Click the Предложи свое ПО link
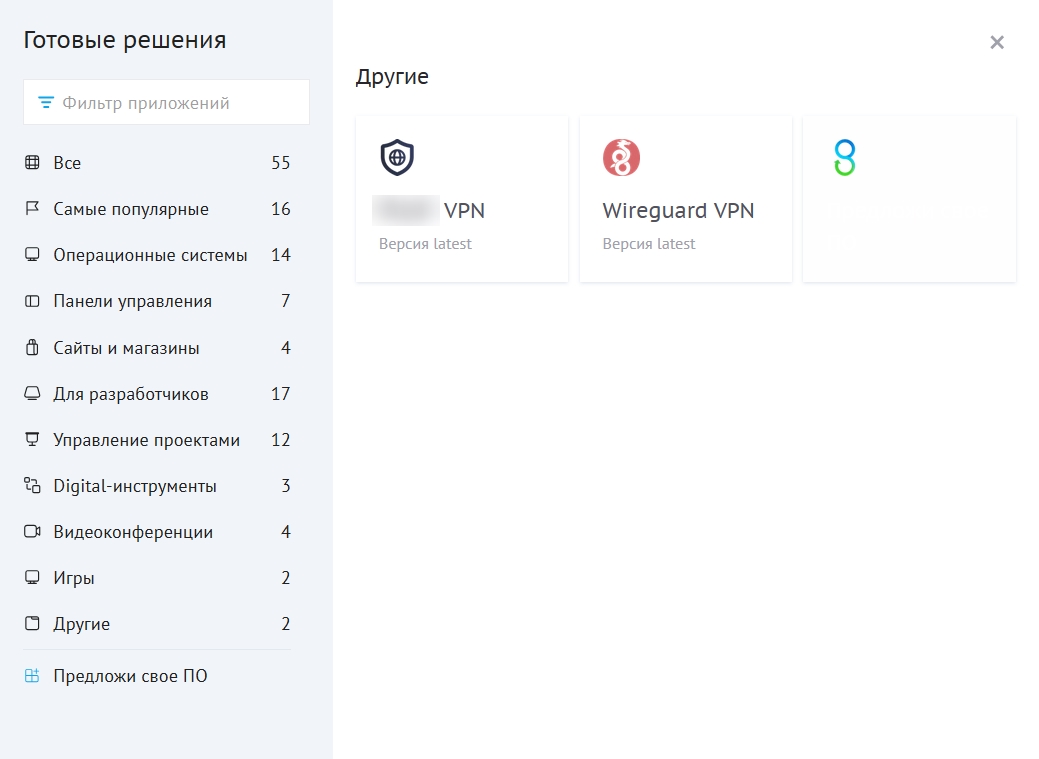This screenshot has width=1039, height=759. coord(130,676)
